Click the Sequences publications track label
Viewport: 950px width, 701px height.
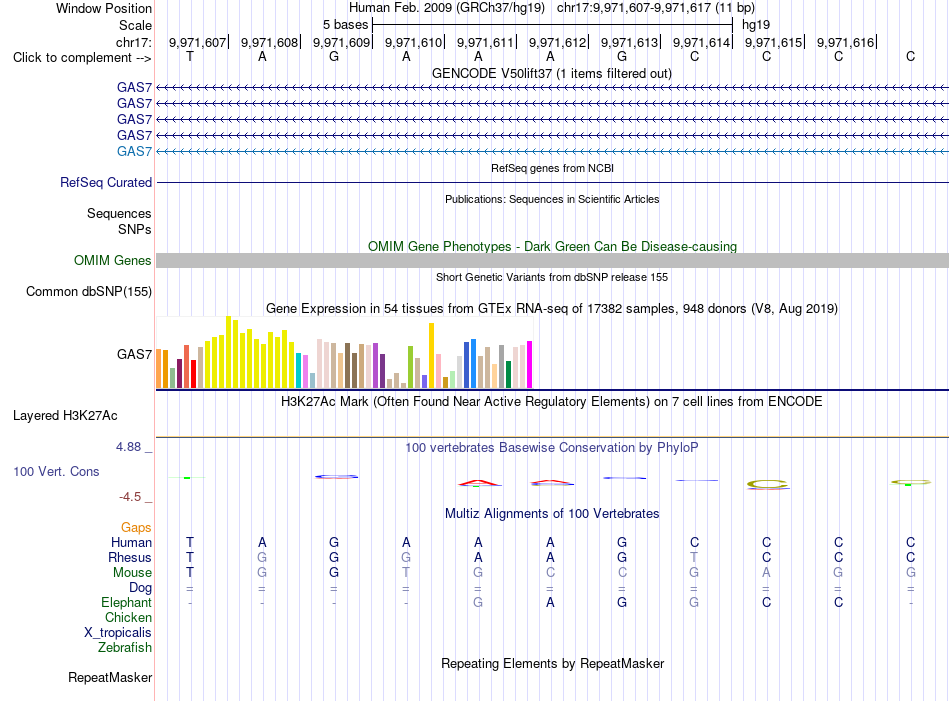pos(119,213)
